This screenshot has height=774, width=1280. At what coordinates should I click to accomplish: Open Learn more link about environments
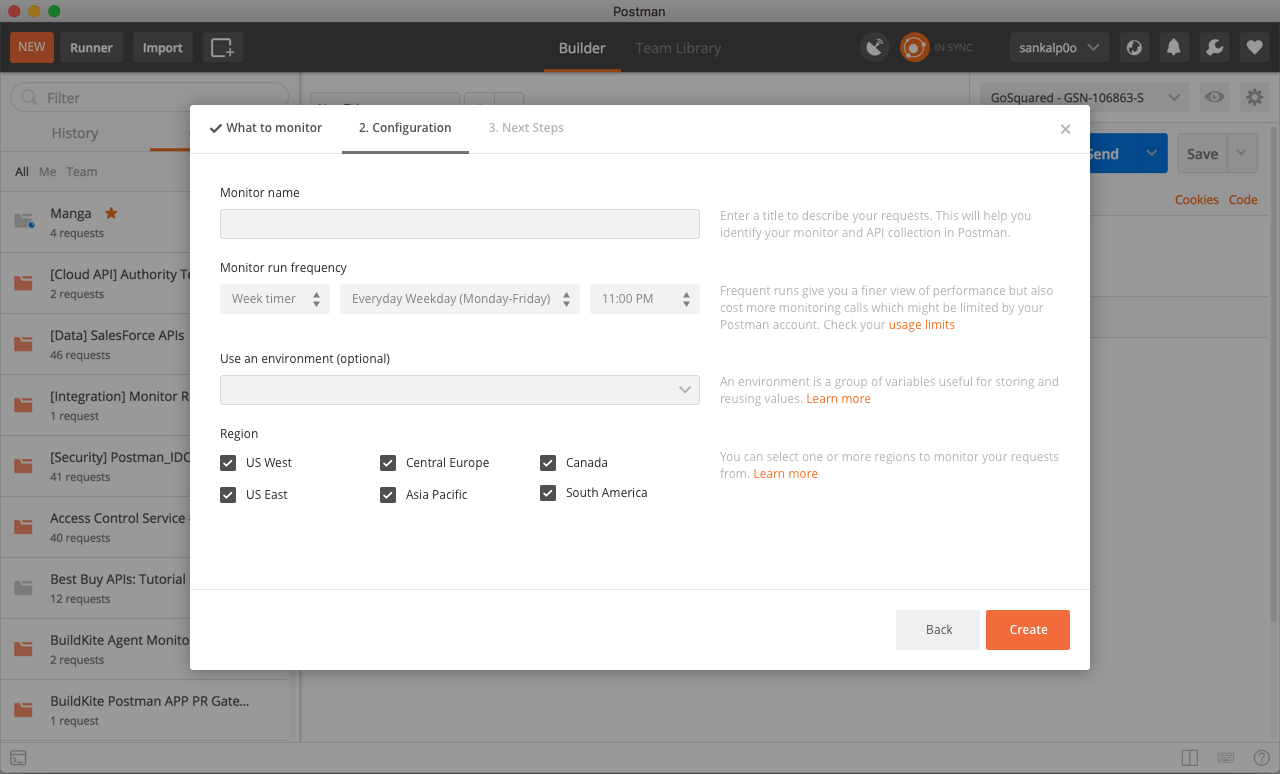[838, 399]
